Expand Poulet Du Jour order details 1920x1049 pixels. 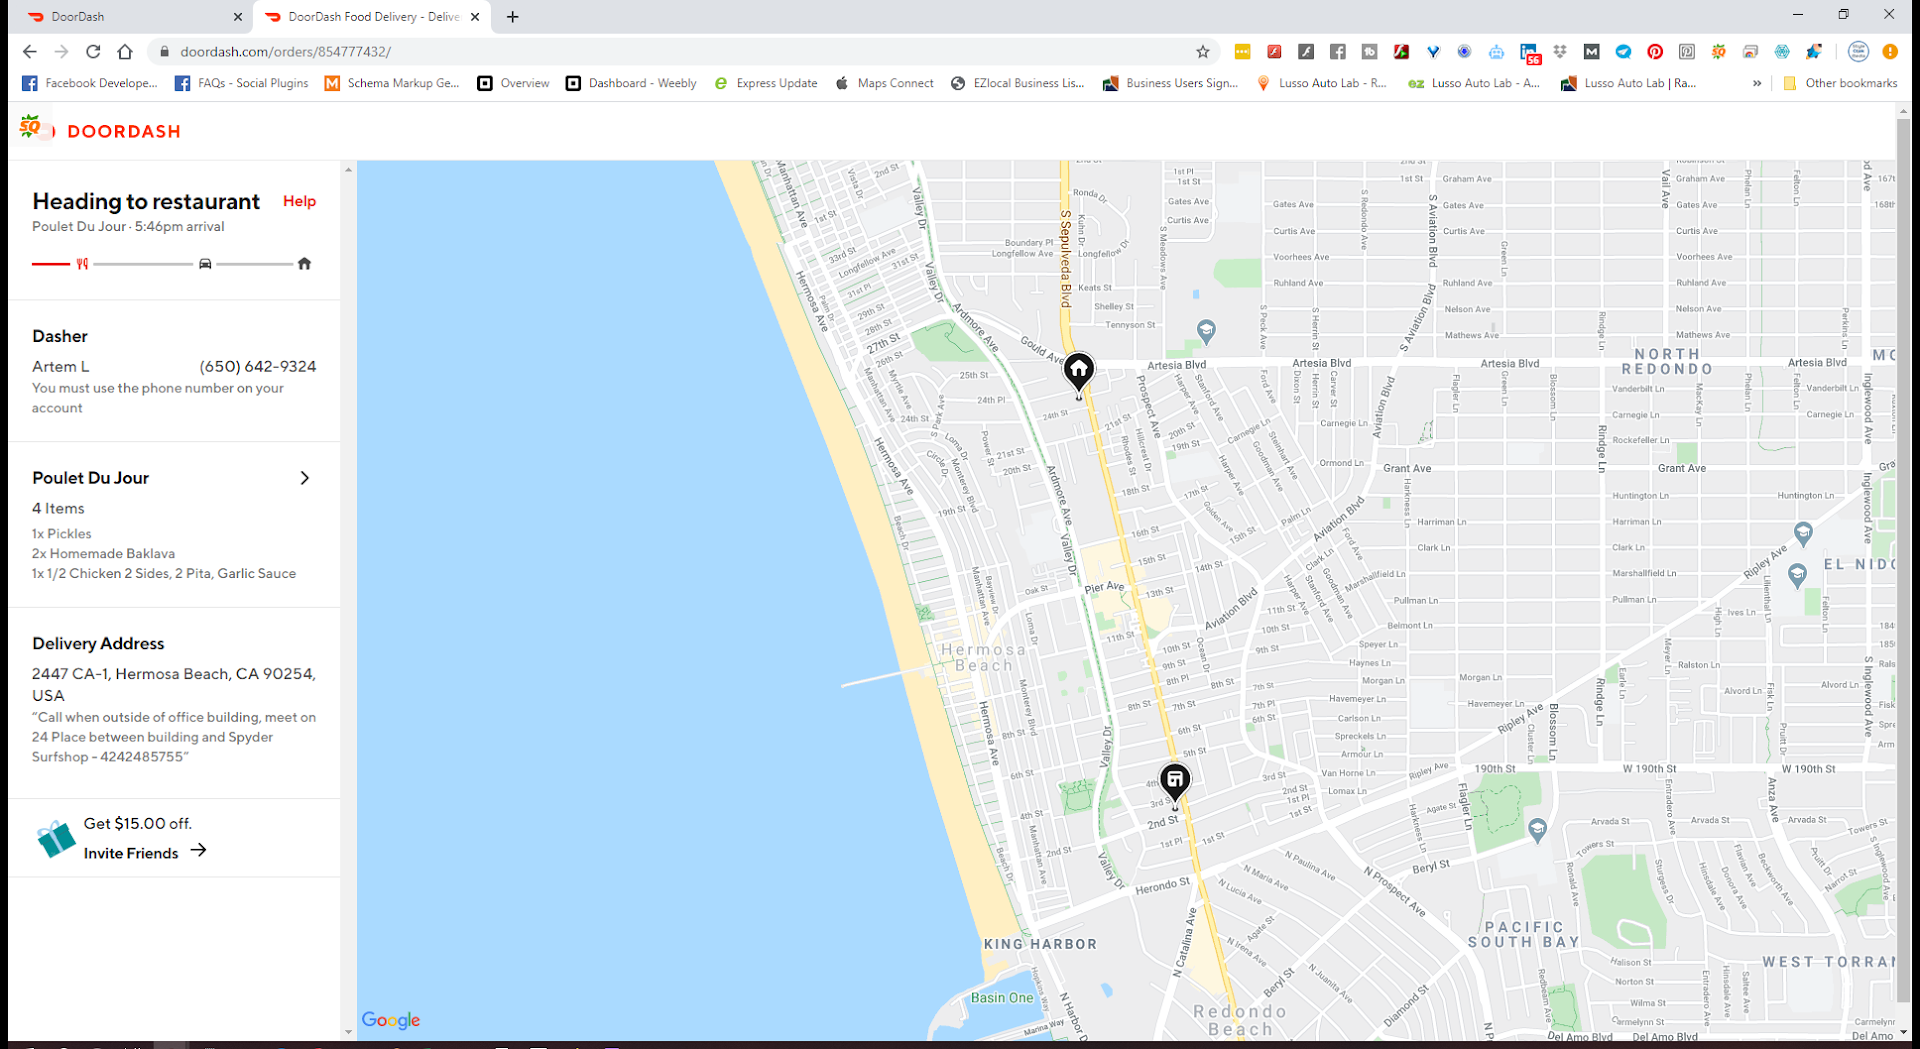pyautogui.click(x=305, y=478)
